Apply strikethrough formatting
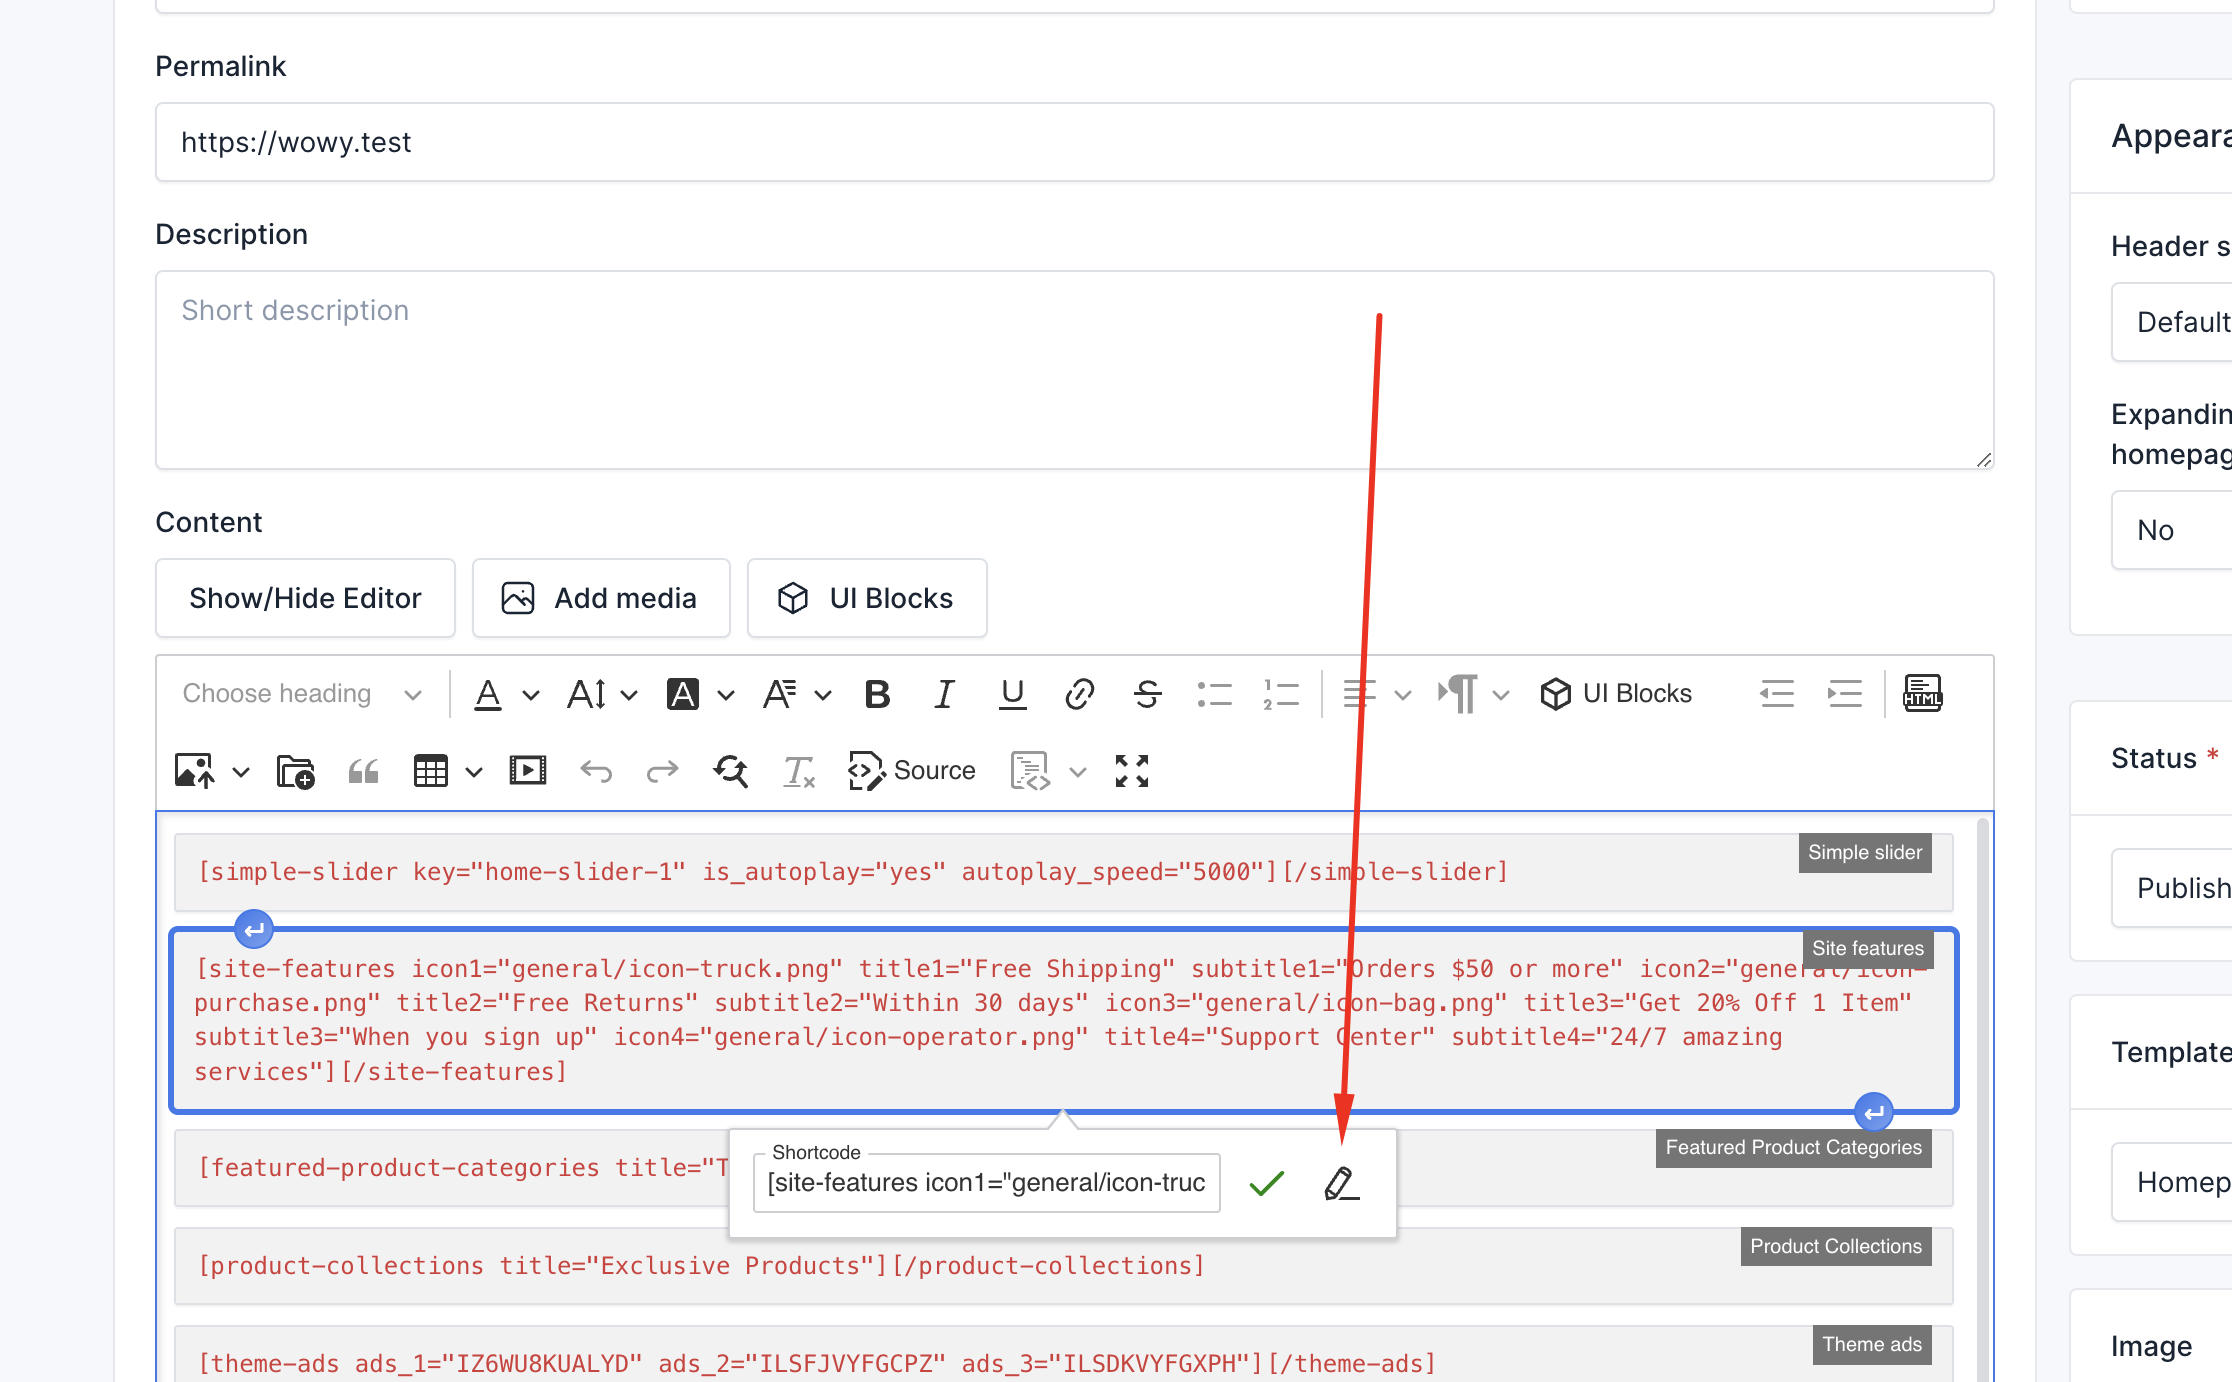Screen dimensions: 2232x1382 click(1148, 694)
